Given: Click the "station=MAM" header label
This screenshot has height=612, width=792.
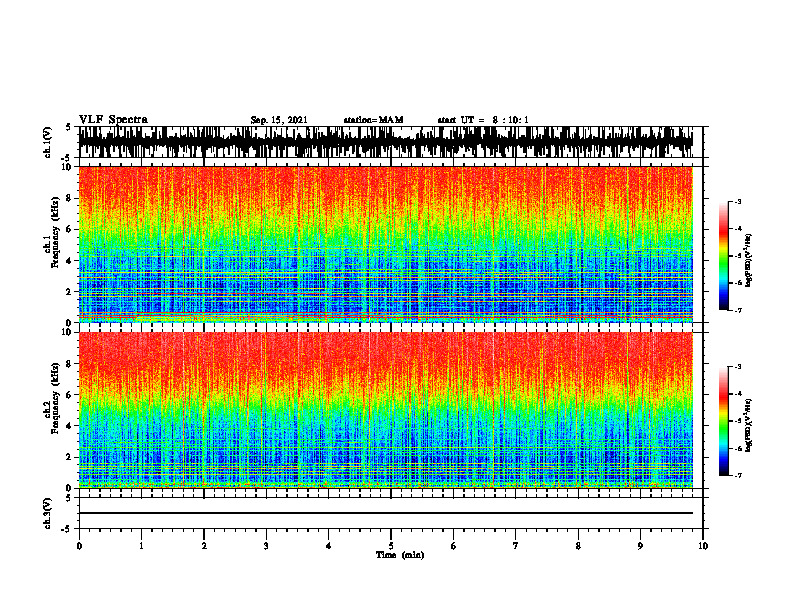Looking at the screenshot, I should click(373, 120).
